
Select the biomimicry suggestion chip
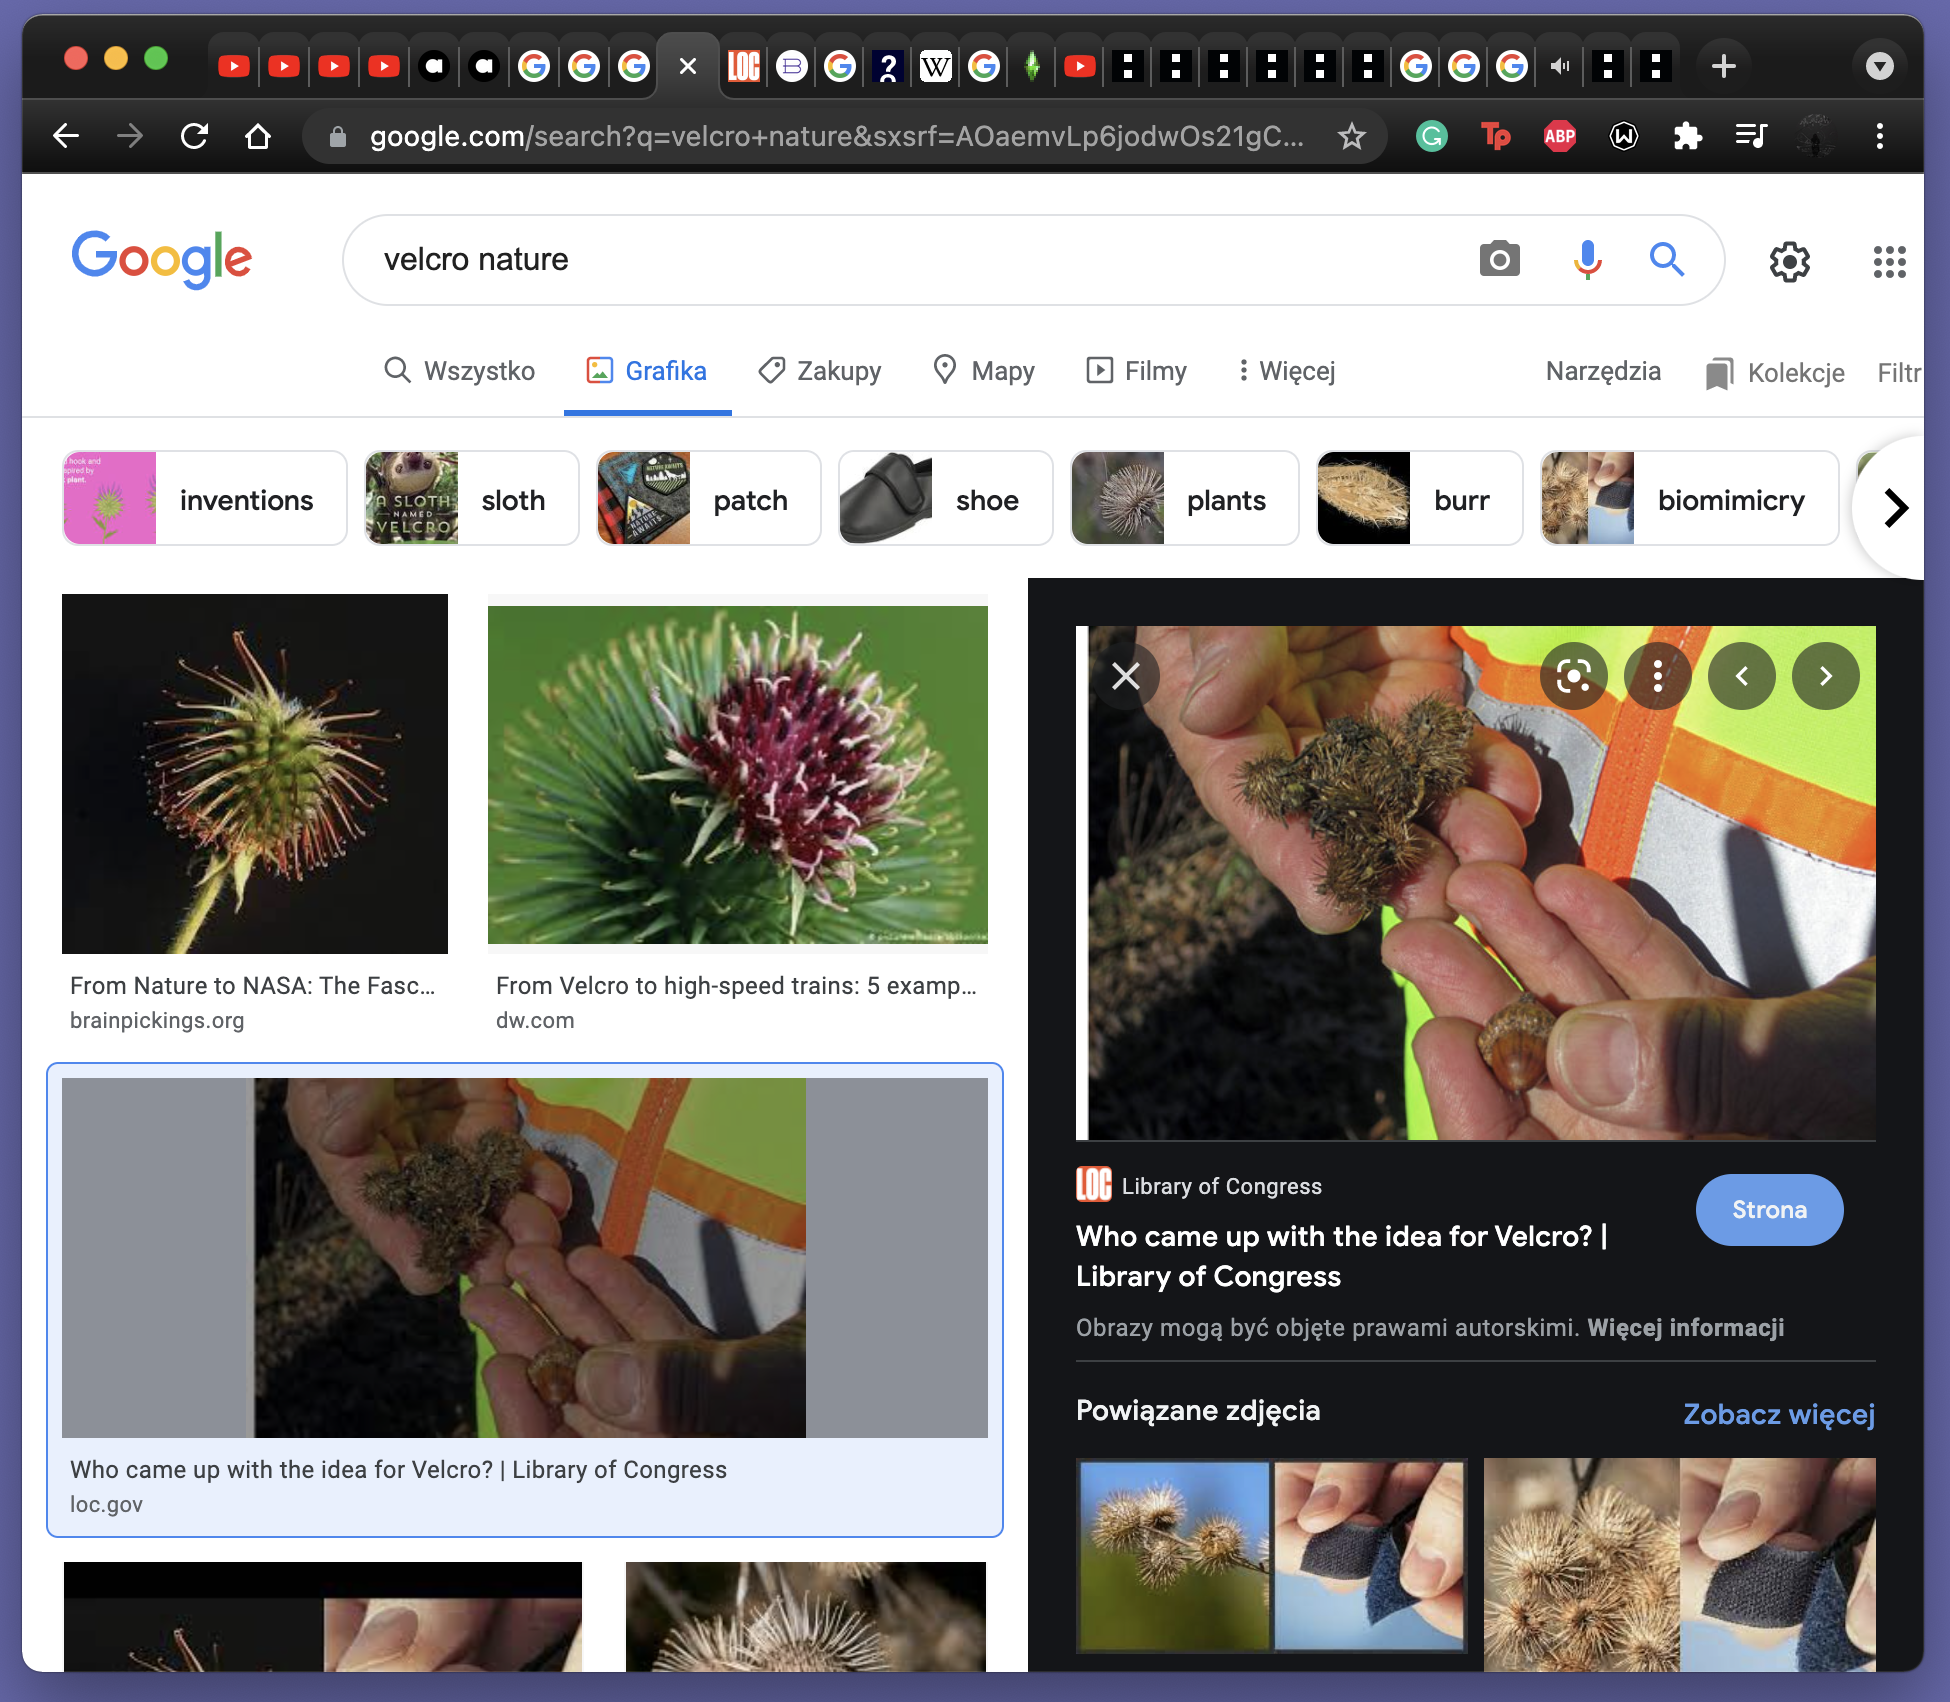click(1689, 498)
